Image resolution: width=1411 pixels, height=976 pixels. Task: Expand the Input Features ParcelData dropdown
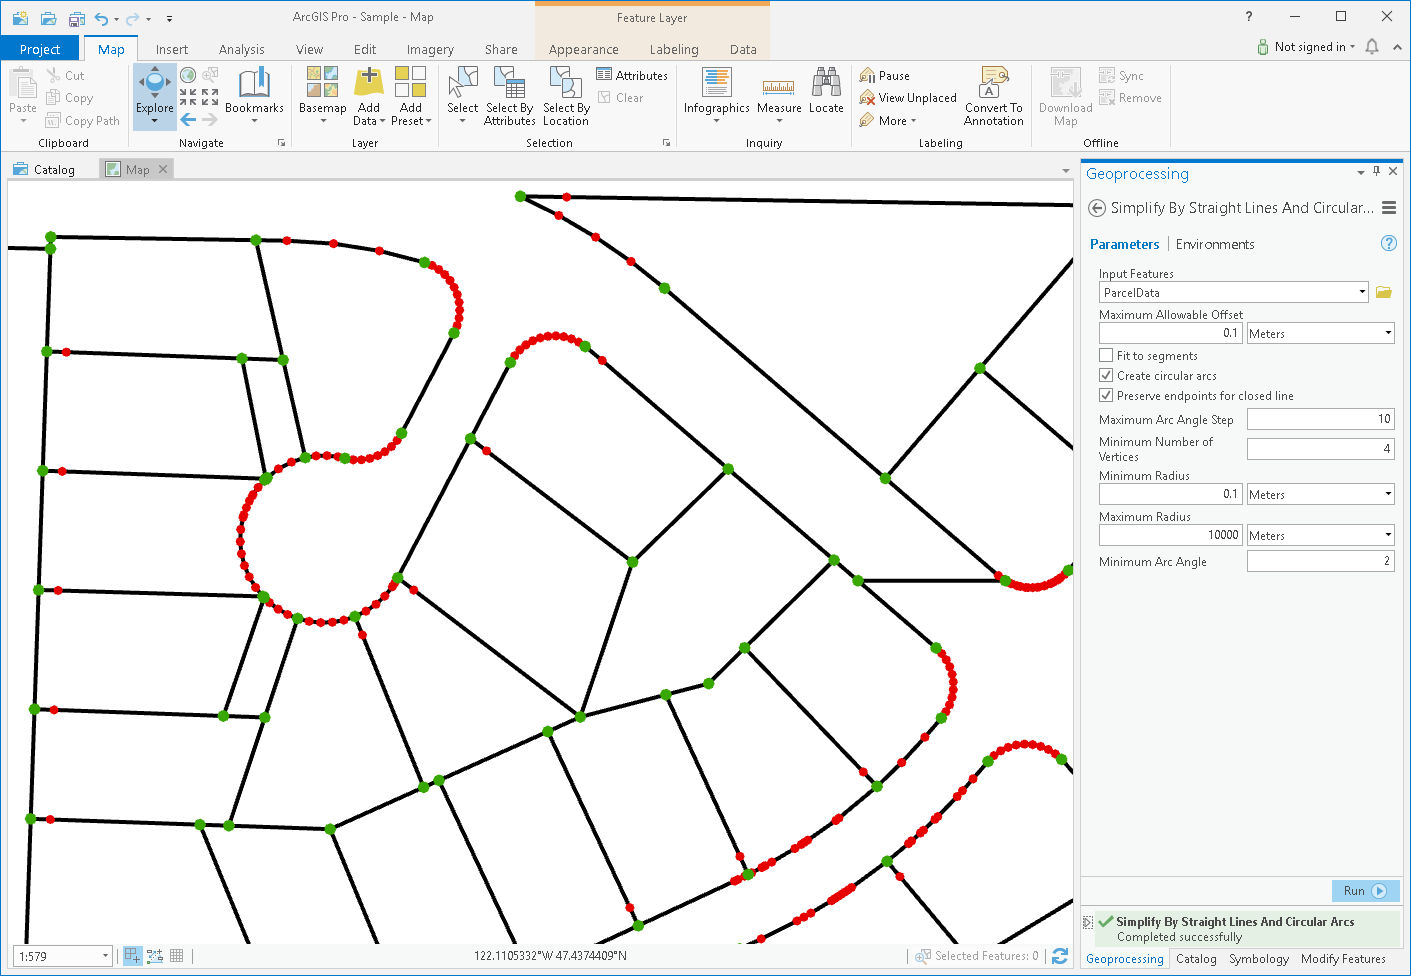click(x=1362, y=292)
